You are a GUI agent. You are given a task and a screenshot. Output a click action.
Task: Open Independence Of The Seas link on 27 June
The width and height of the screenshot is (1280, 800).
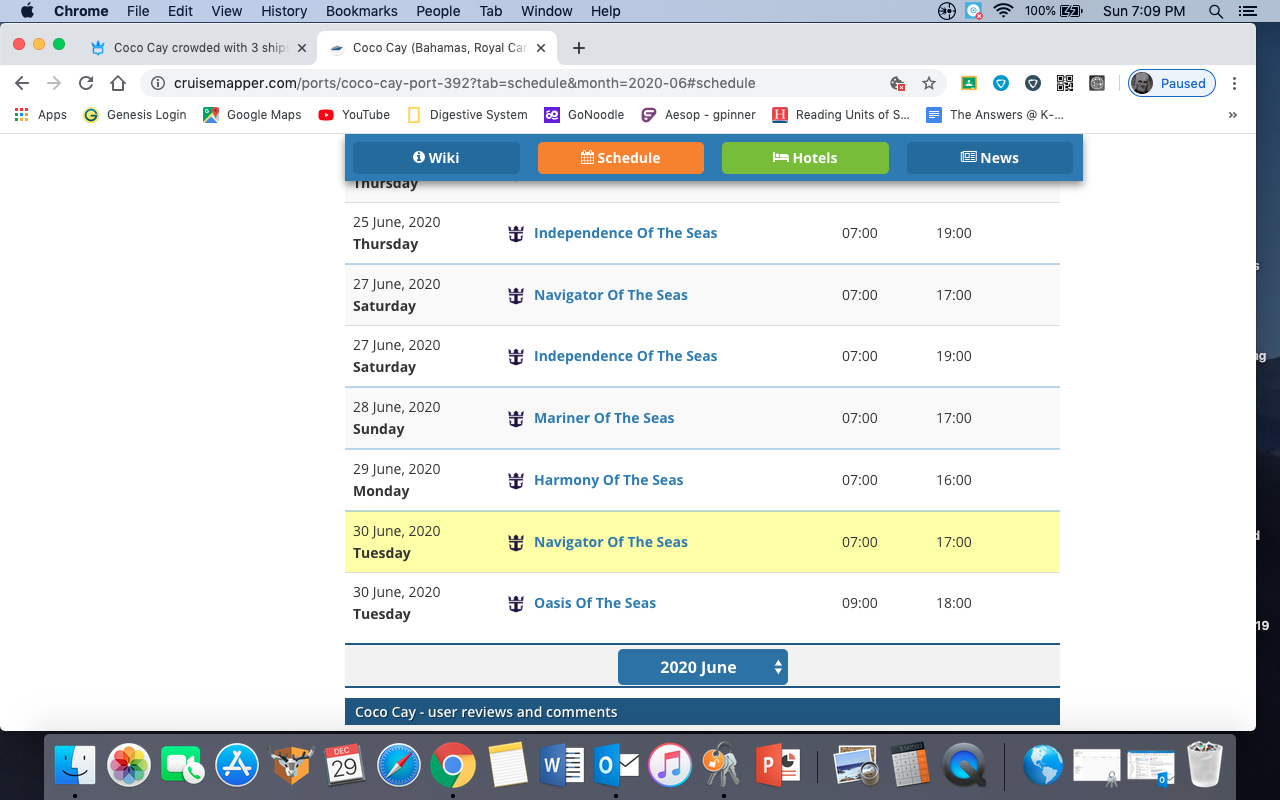[x=625, y=356]
